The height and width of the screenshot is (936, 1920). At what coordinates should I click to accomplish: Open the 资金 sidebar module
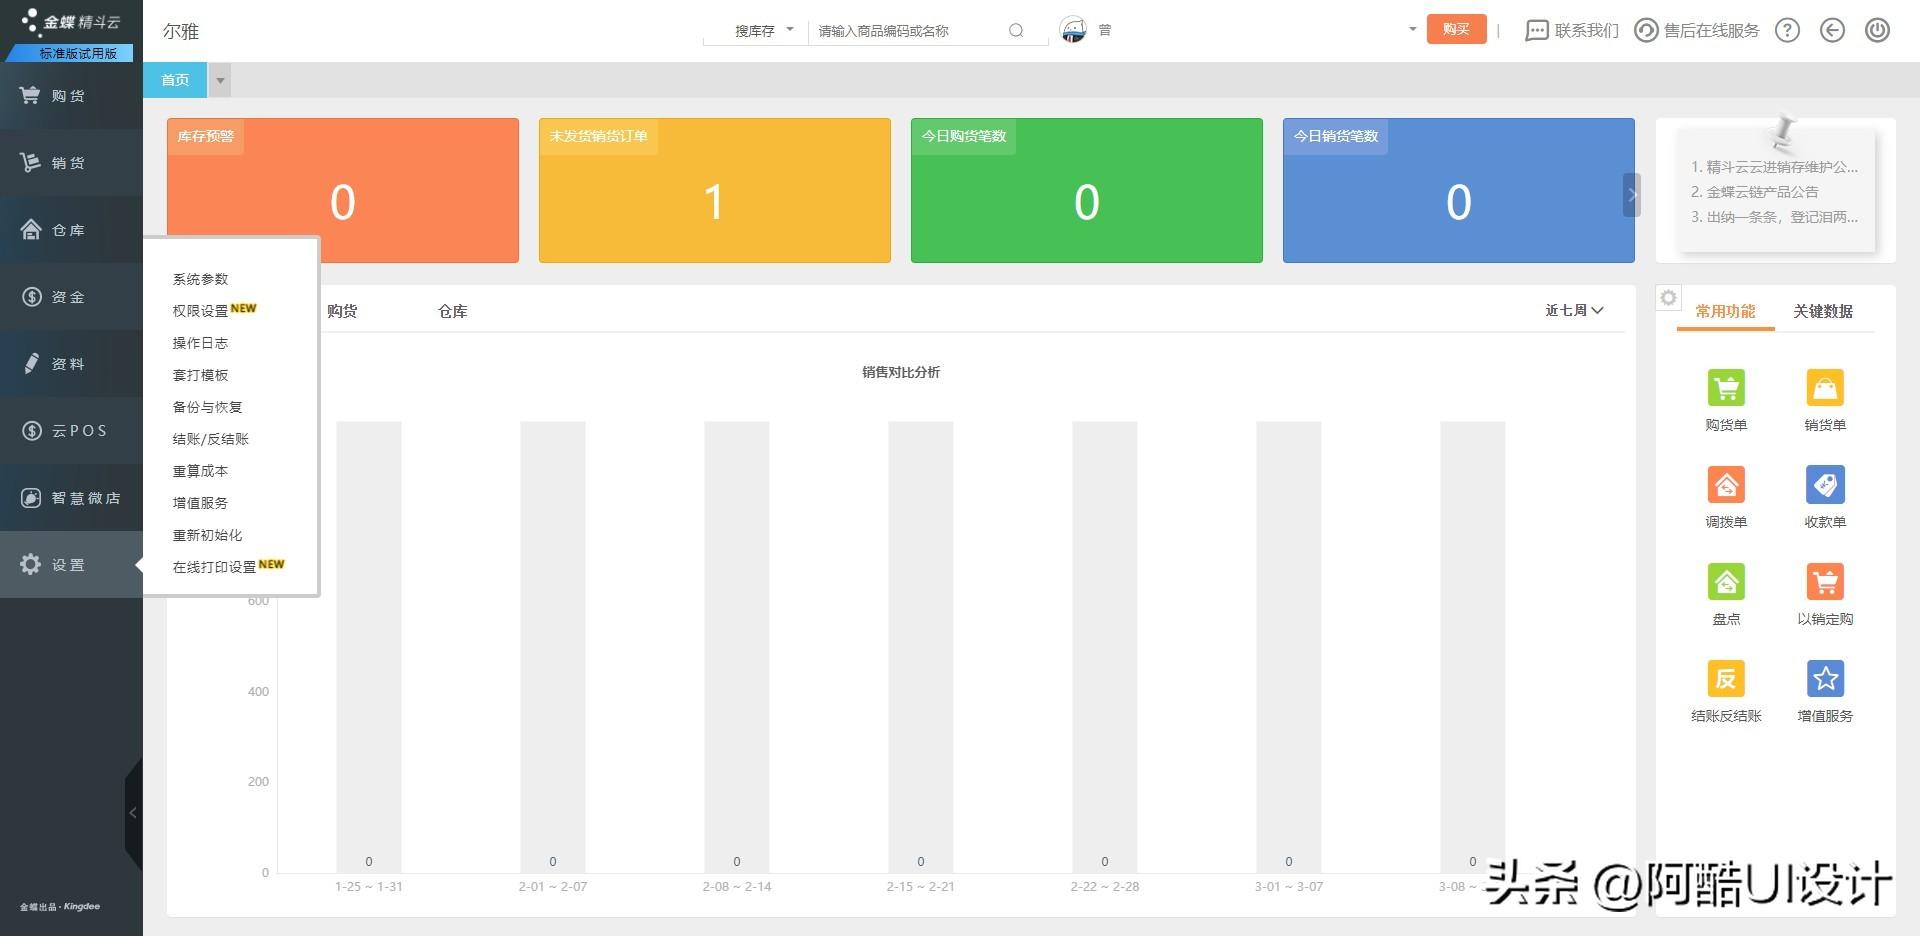click(71, 296)
